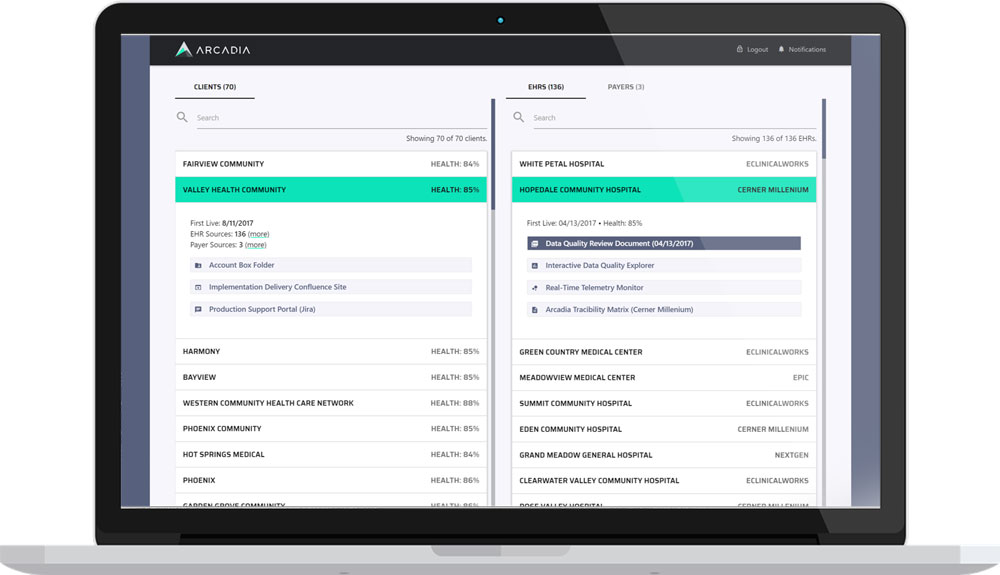1000x575 pixels.
Task: Expand the Bayview client row
Action: coord(331,377)
